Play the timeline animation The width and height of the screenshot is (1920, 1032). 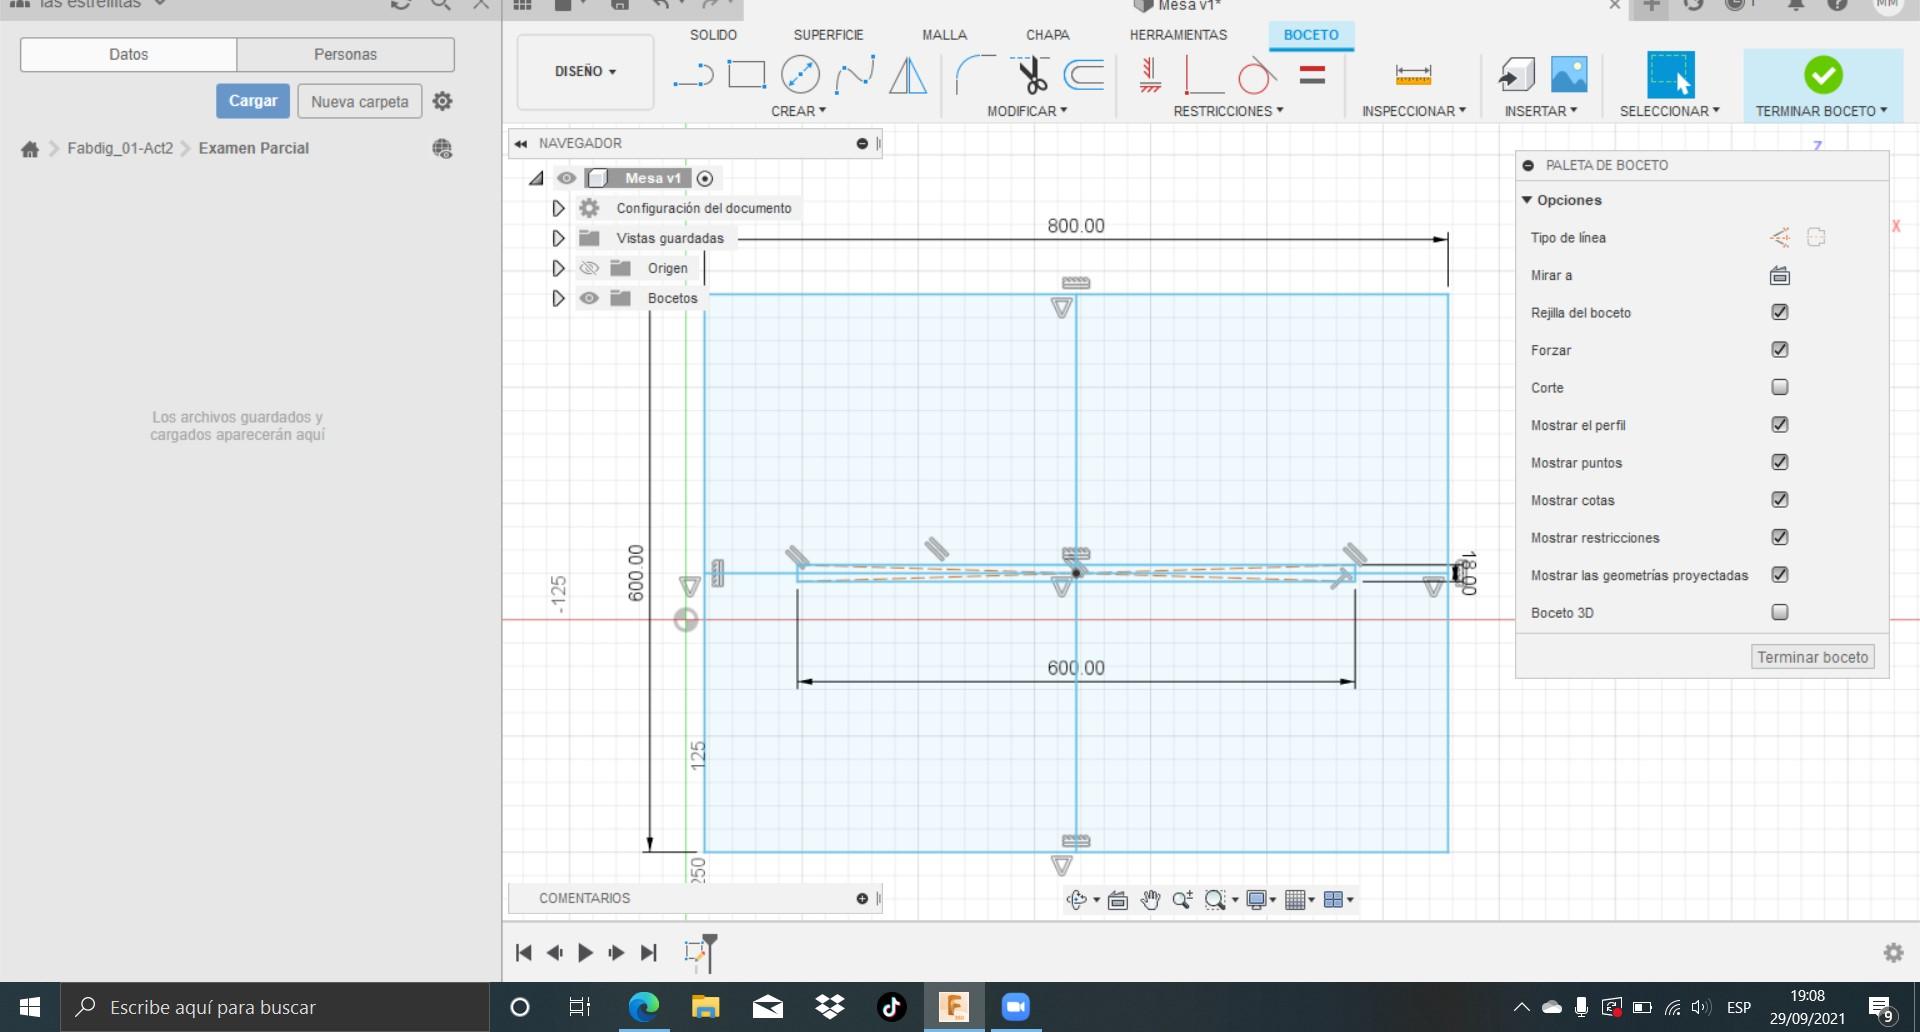click(x=586, y=953)
